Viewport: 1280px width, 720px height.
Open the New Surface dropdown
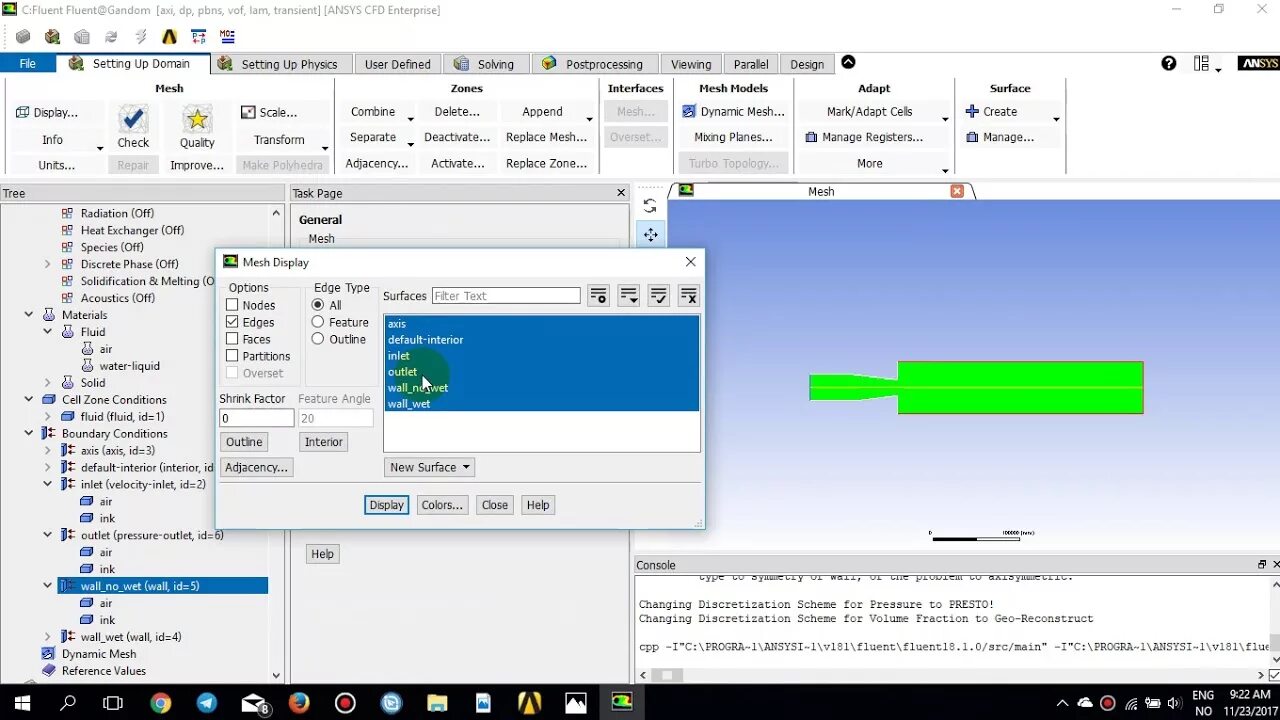(x=429, y=467)
